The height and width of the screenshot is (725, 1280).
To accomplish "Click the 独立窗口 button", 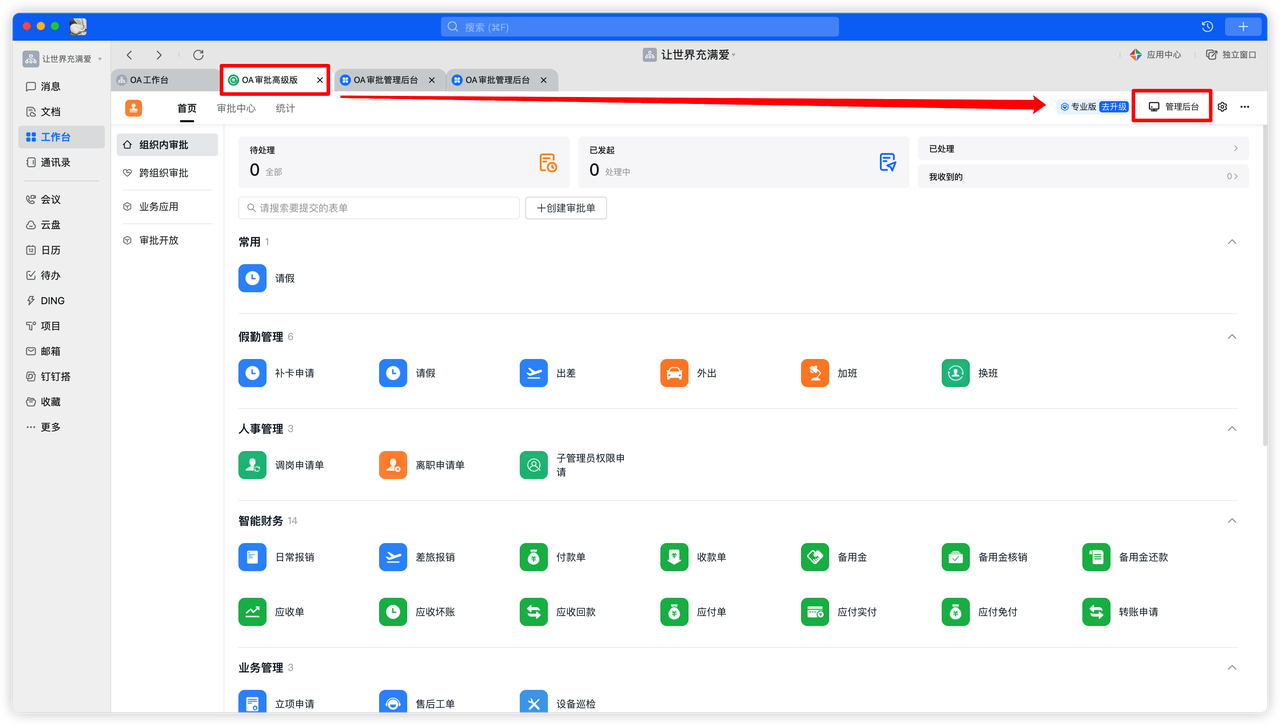I will [1231, 55].
